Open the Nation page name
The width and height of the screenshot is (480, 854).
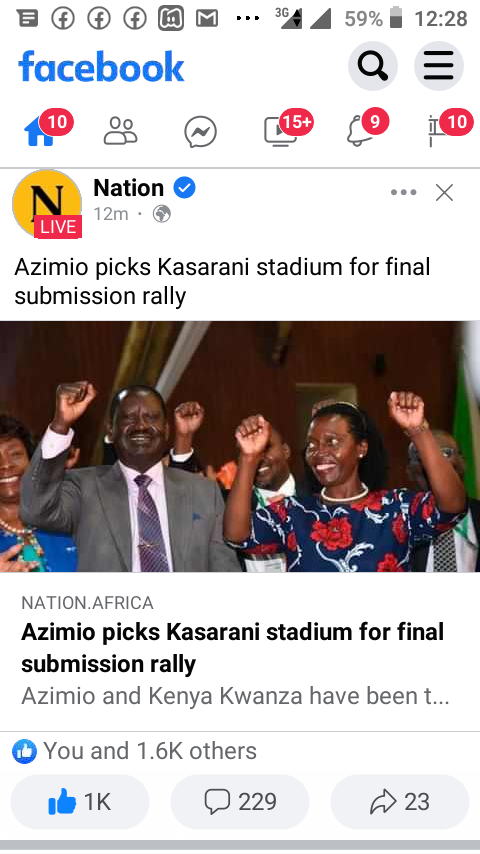point(129,188)
